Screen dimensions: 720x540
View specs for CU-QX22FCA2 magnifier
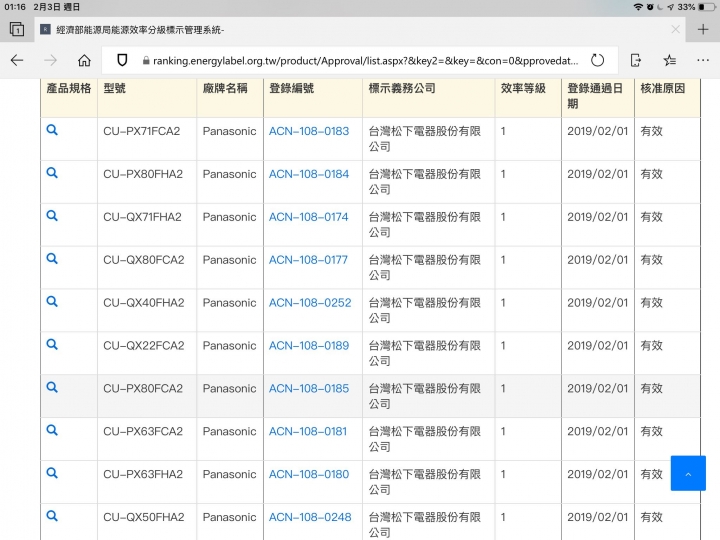(52, 344)
